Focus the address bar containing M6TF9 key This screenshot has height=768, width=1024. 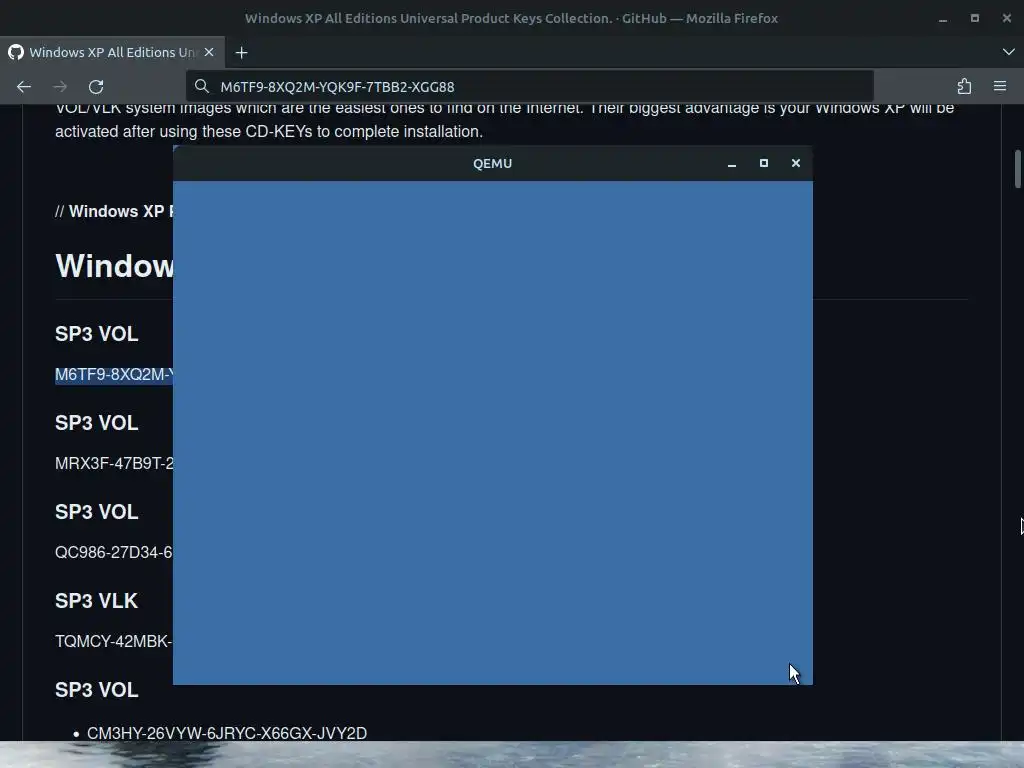[x=530, y=86]
